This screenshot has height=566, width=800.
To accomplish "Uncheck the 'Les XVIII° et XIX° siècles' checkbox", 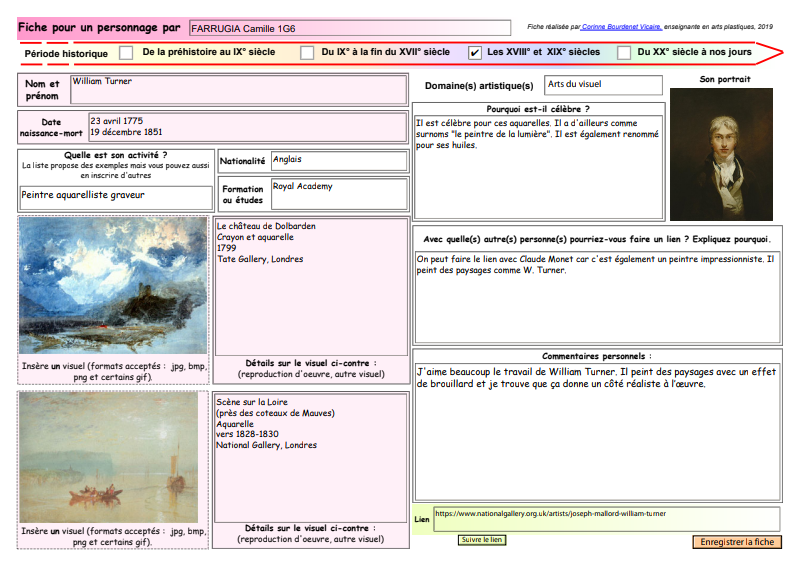I will (474, 52).
